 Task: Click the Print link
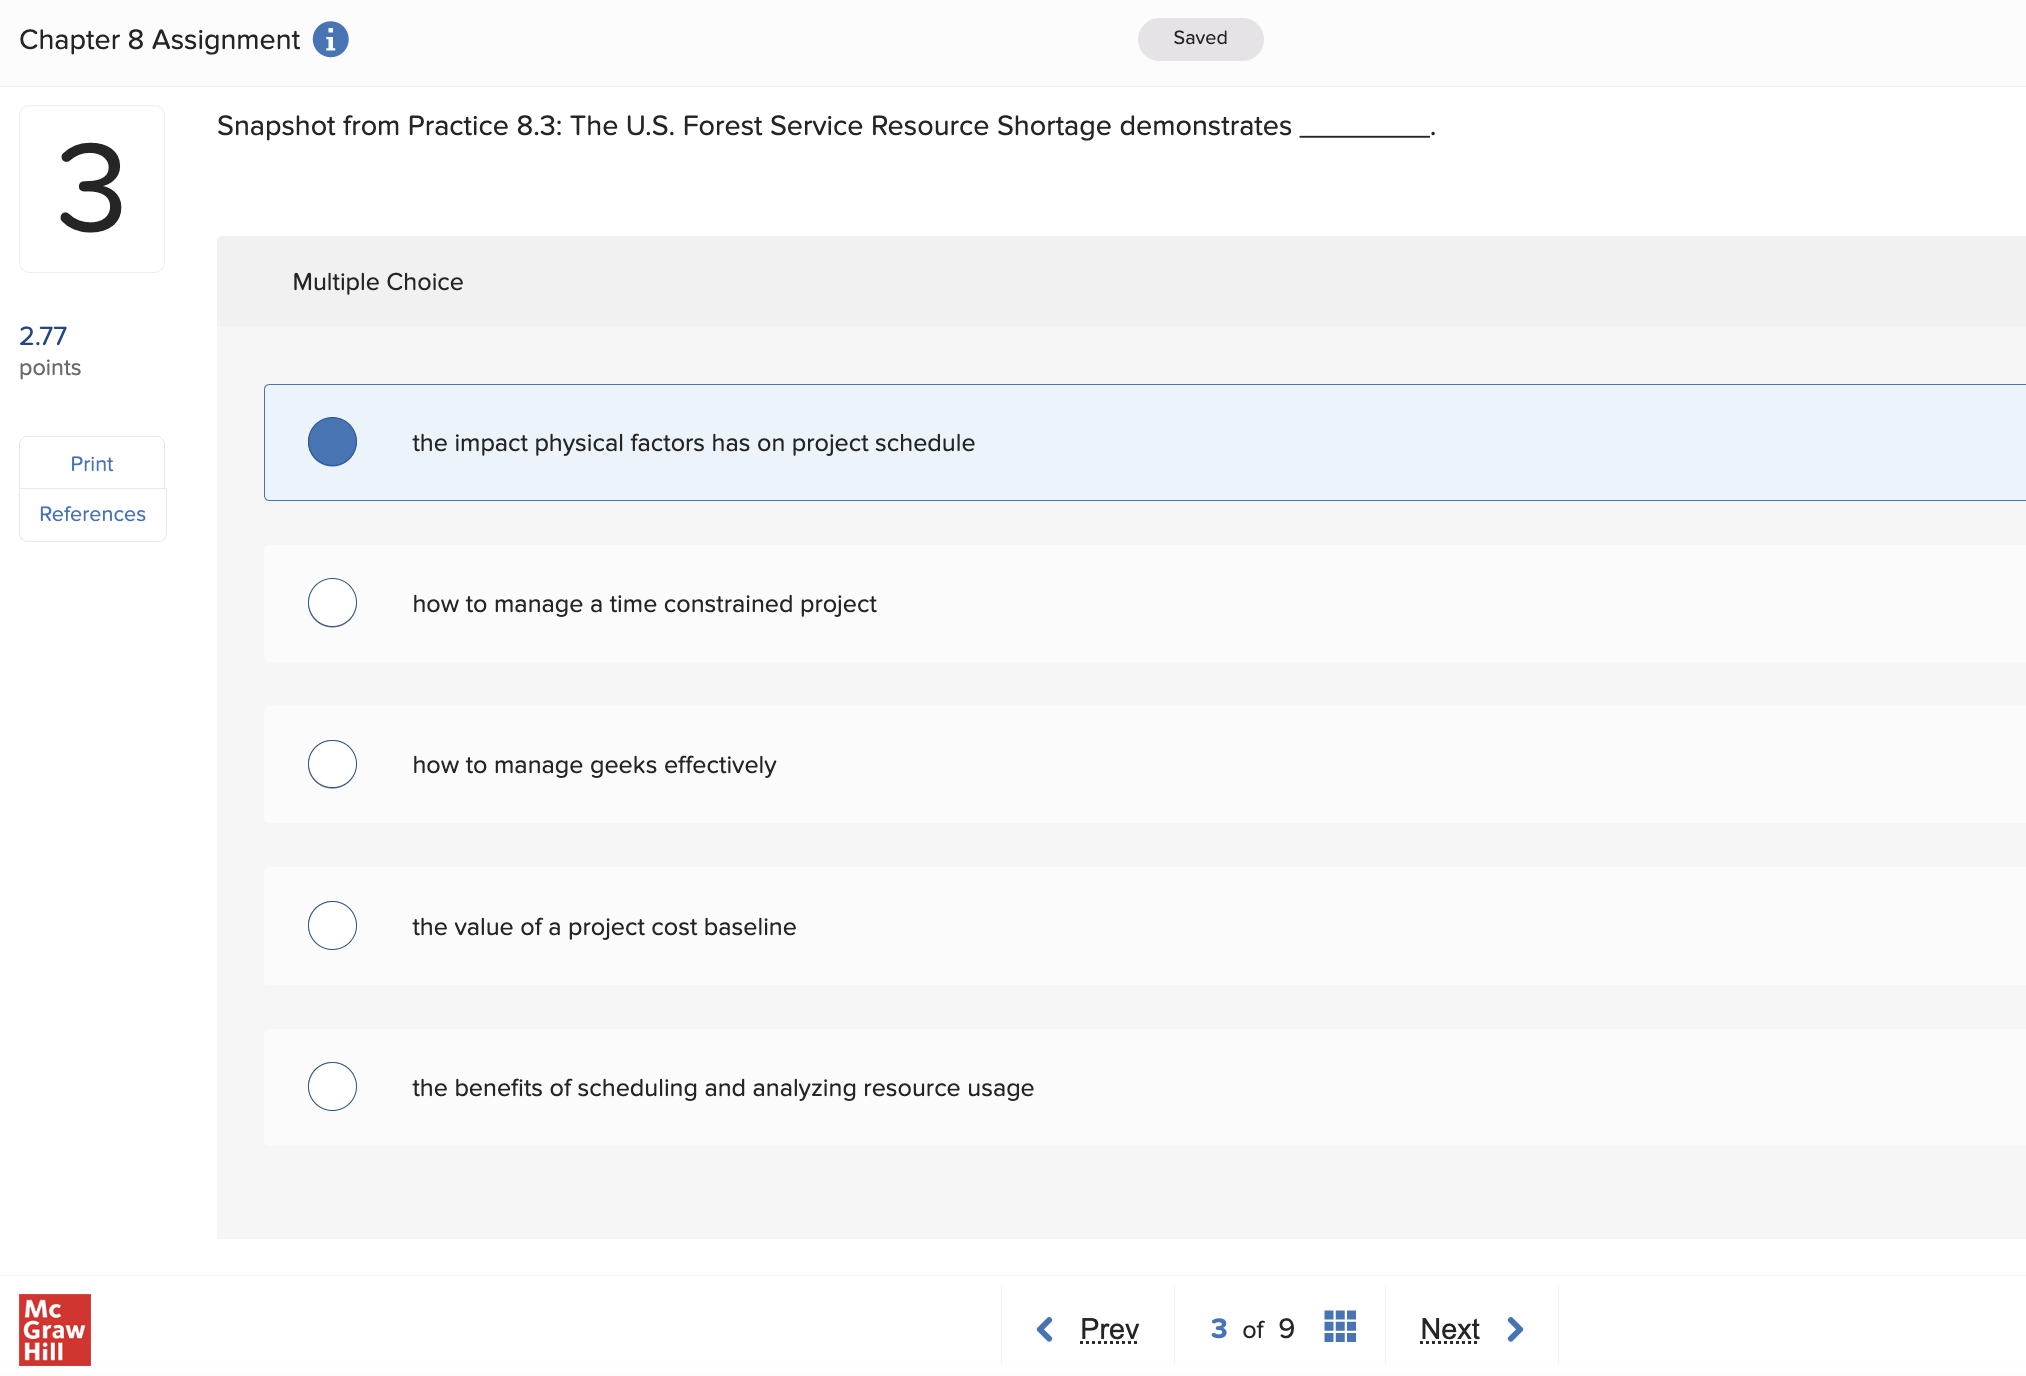[92, 464]
